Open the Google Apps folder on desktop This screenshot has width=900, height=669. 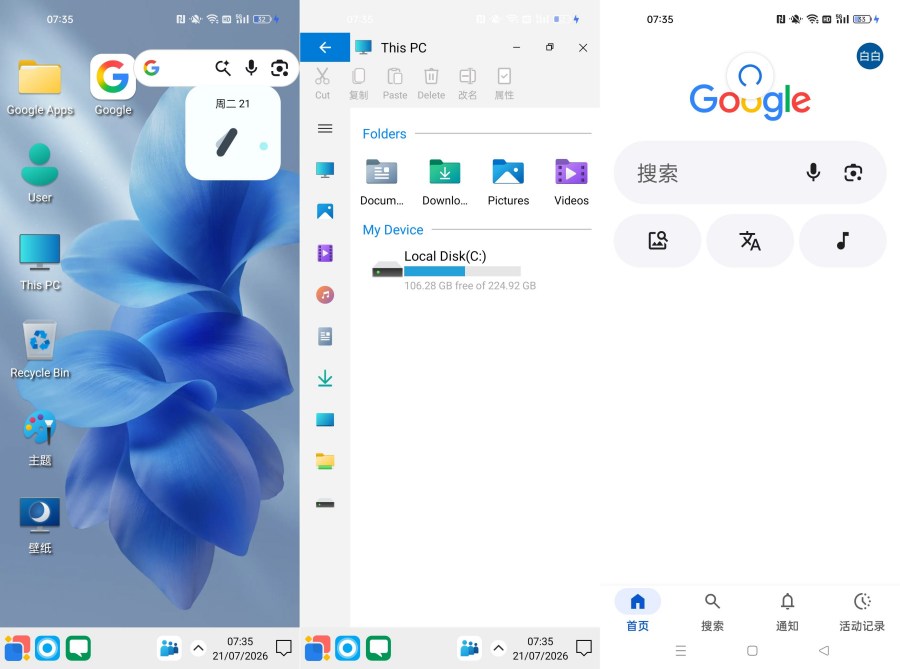(40, 87)
